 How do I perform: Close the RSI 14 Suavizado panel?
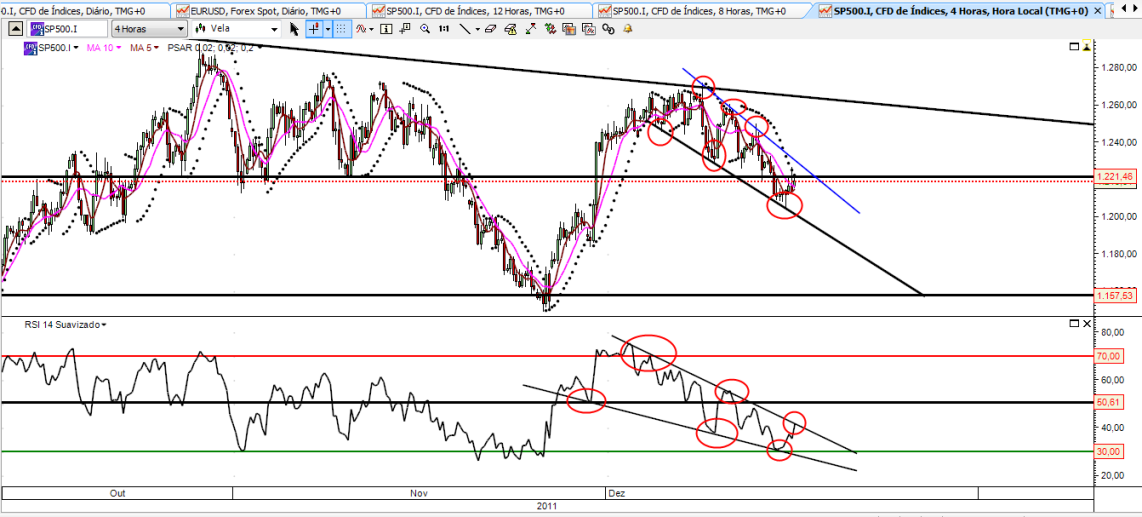[x=1087, y=323]
